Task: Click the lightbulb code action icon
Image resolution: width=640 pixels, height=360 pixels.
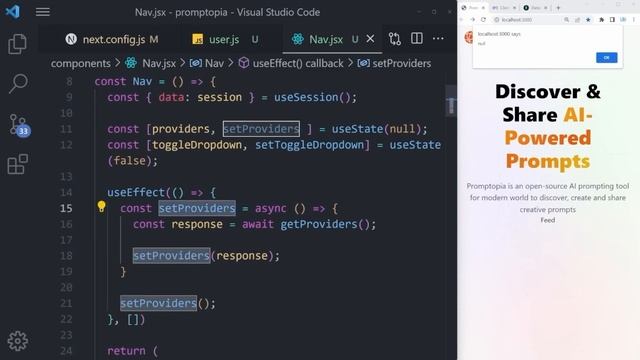Action: tap(101, 207)
